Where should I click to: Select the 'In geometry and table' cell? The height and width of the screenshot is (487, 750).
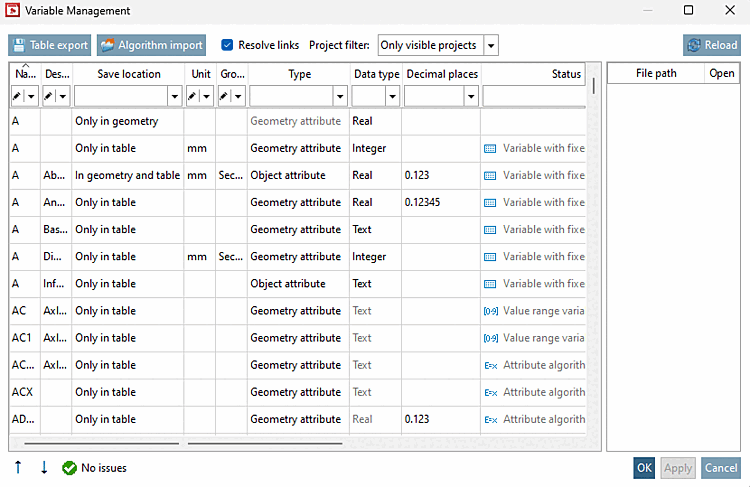click(x=128, y=175)
